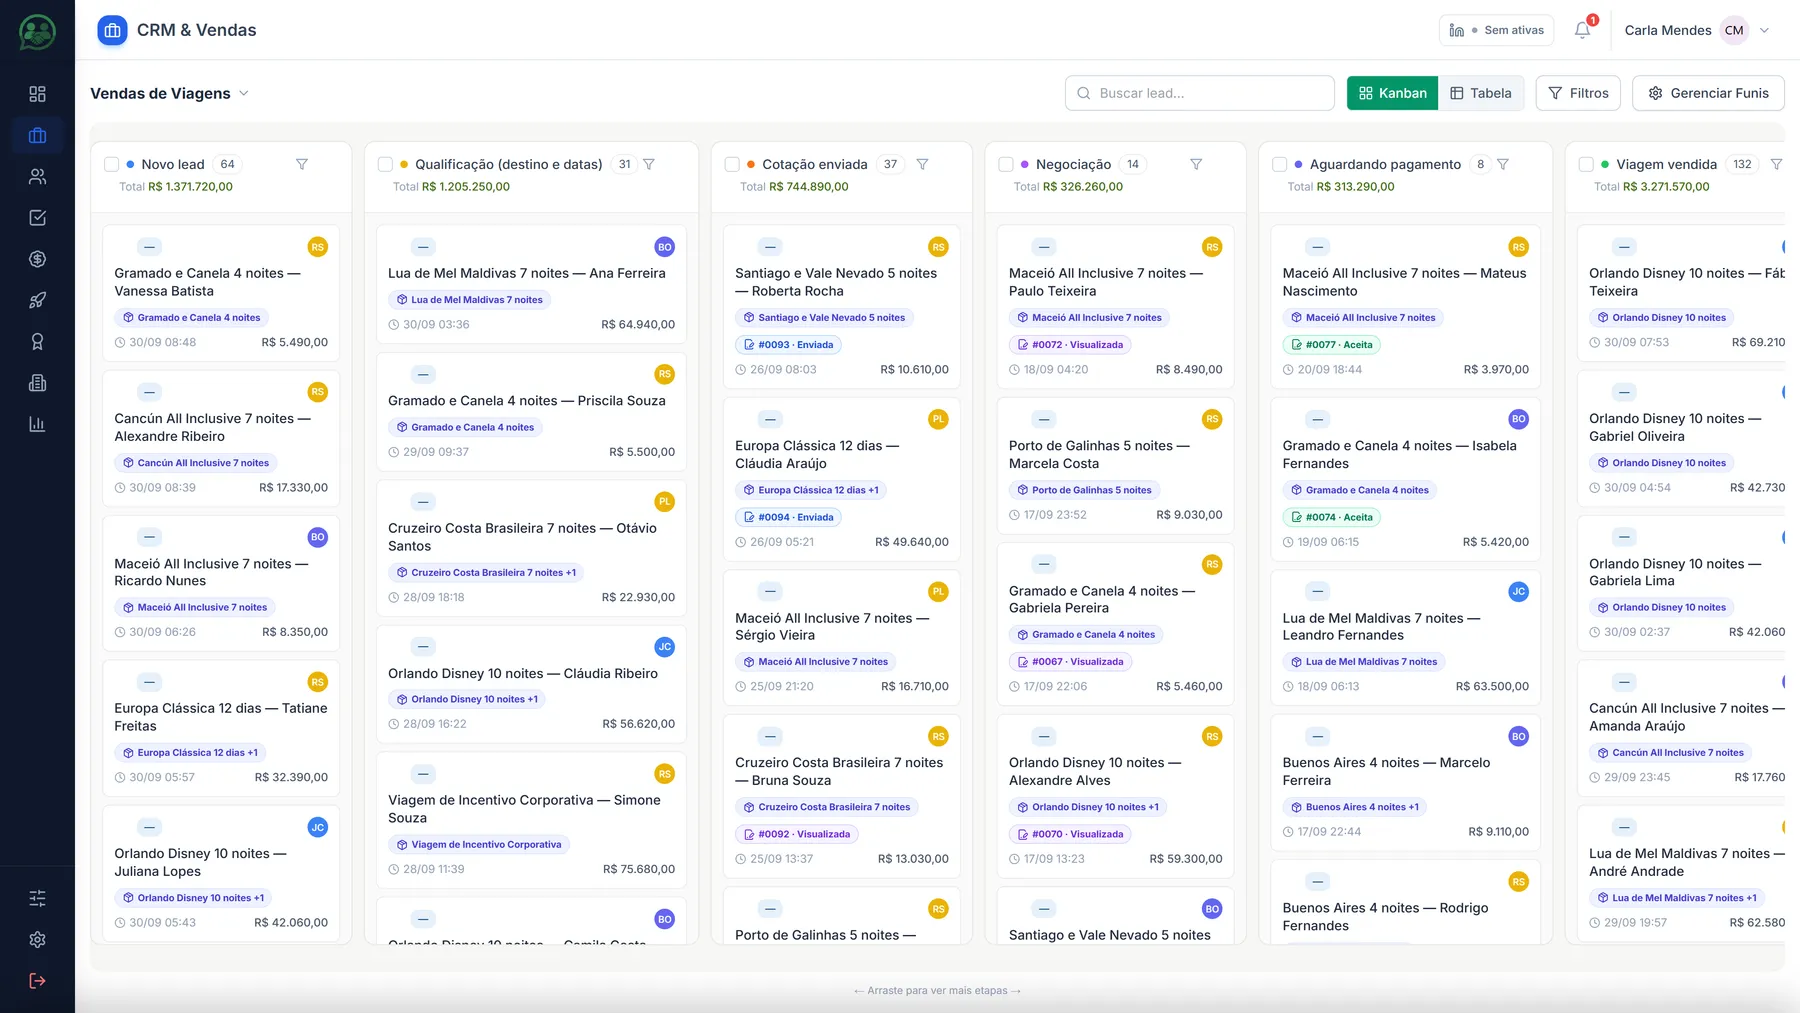Click the minus badge on Cláudia Araújo card

click(x=770, y=419)
